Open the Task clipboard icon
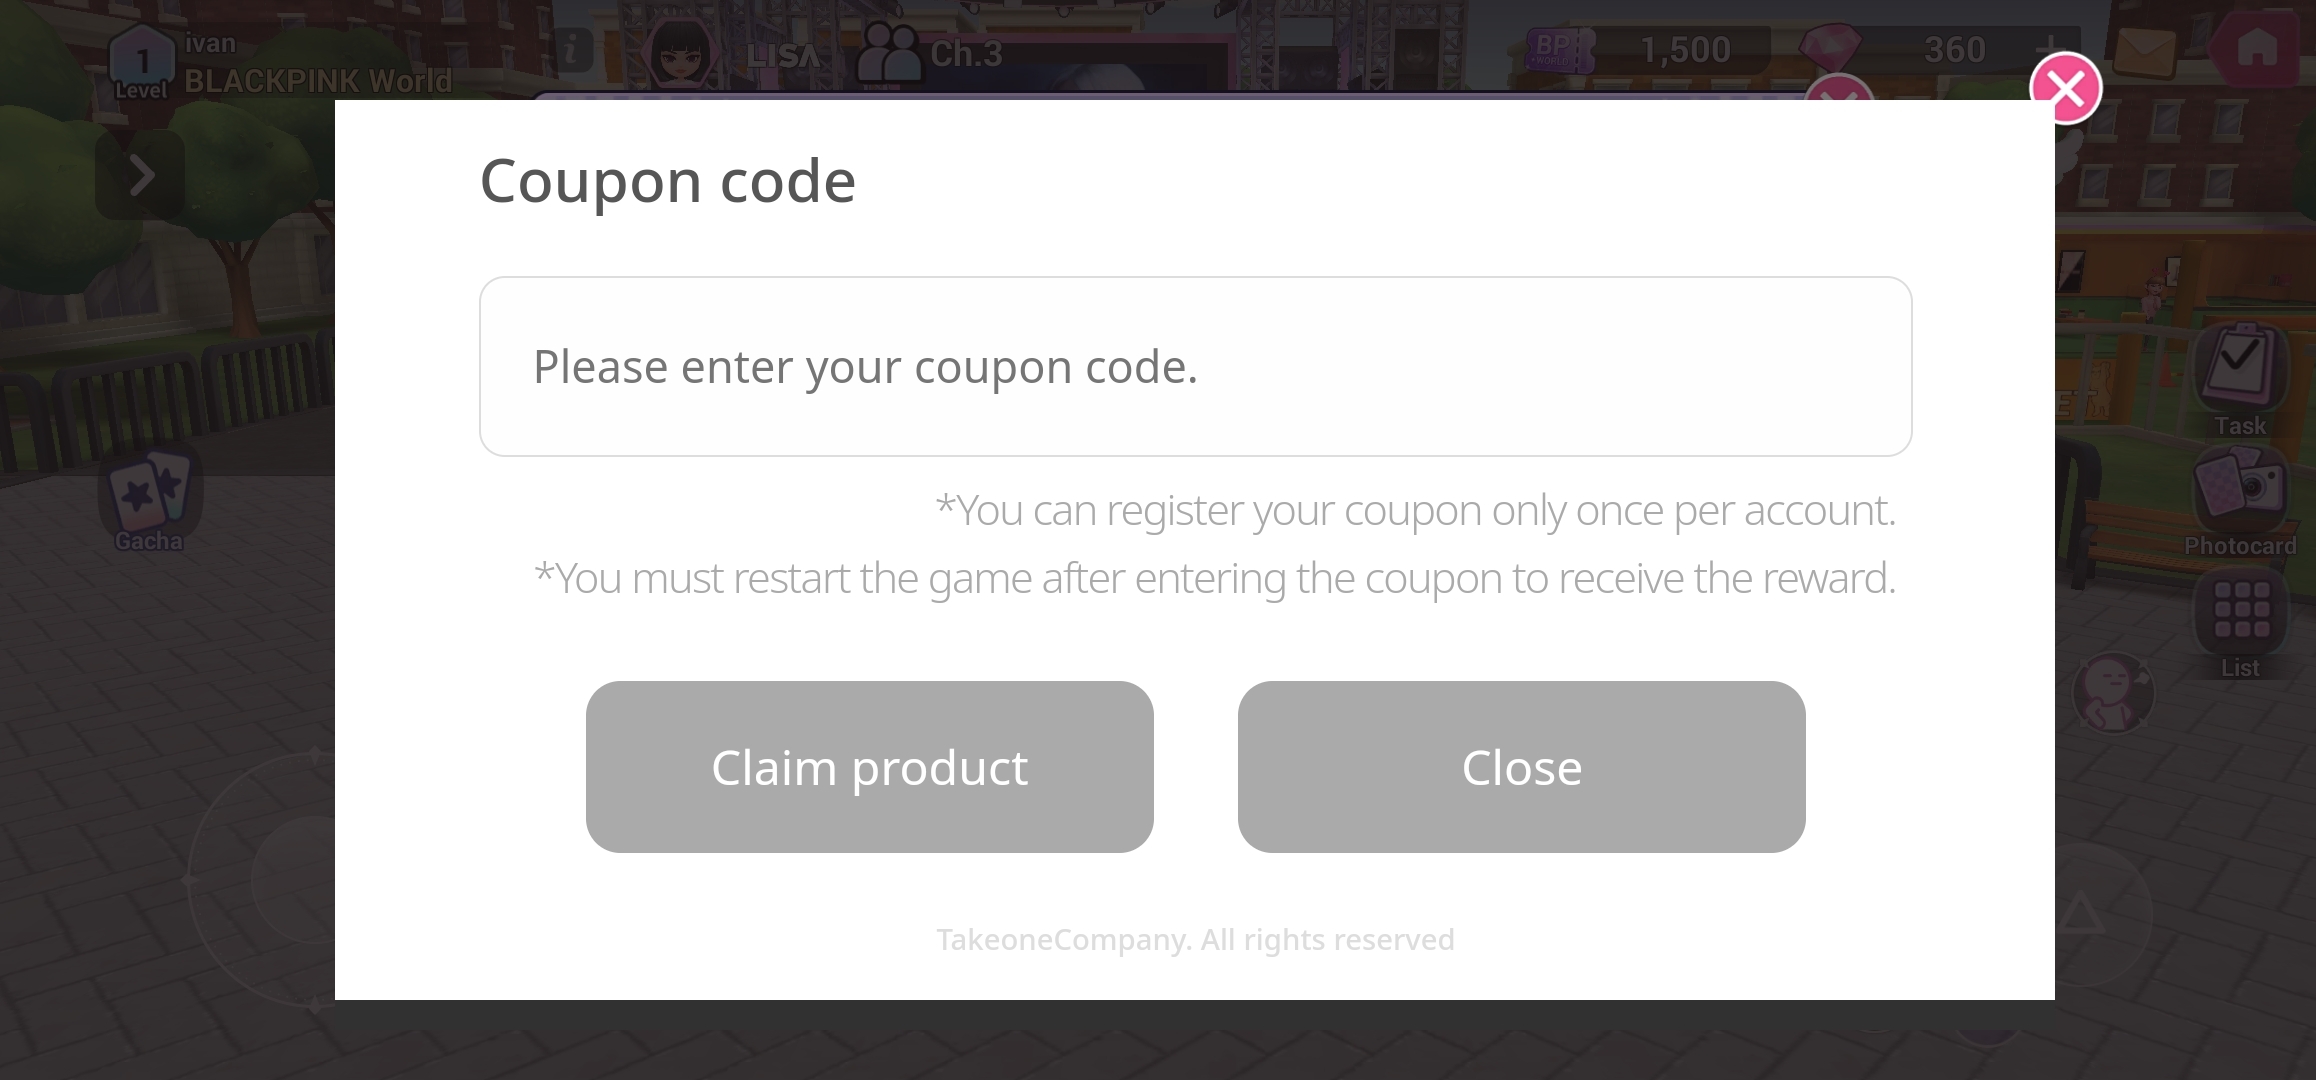2316x1080 pixels. [x=2240, y=379]
